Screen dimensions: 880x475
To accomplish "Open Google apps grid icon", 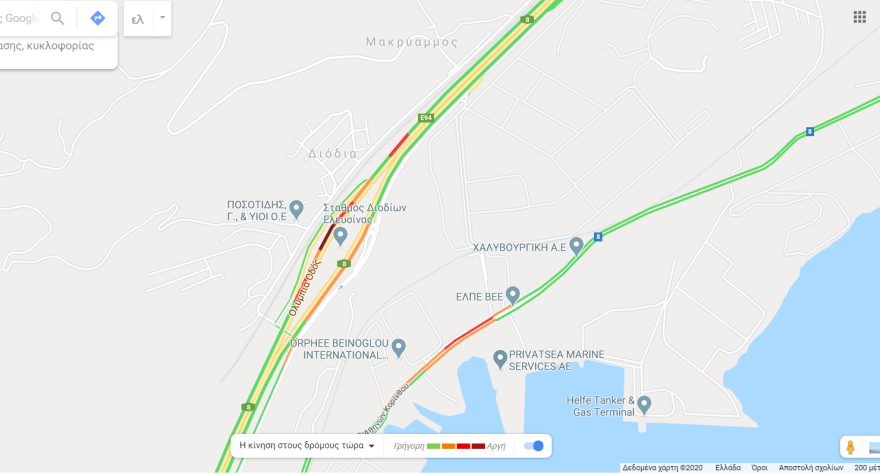I will click(x=859, y=17).
